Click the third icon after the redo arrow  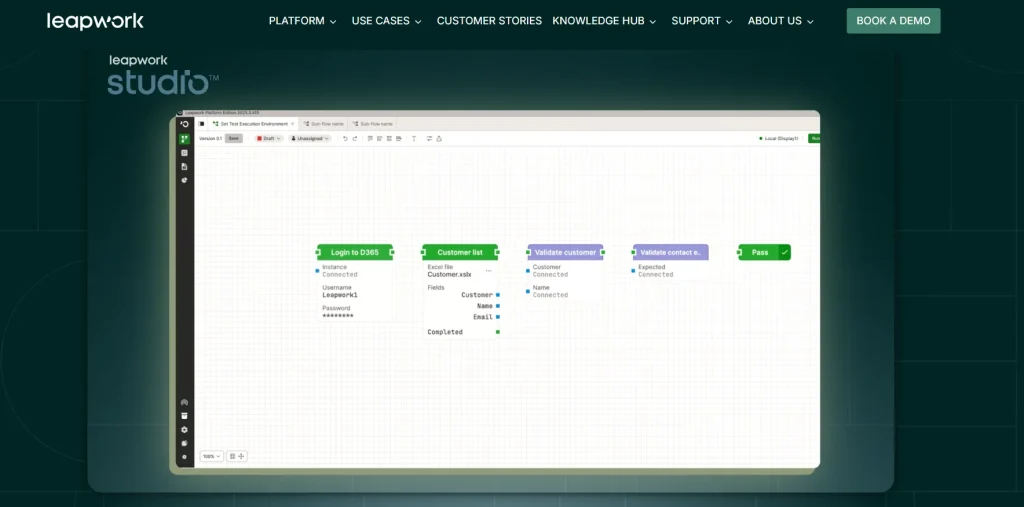(x=389, y=139)
